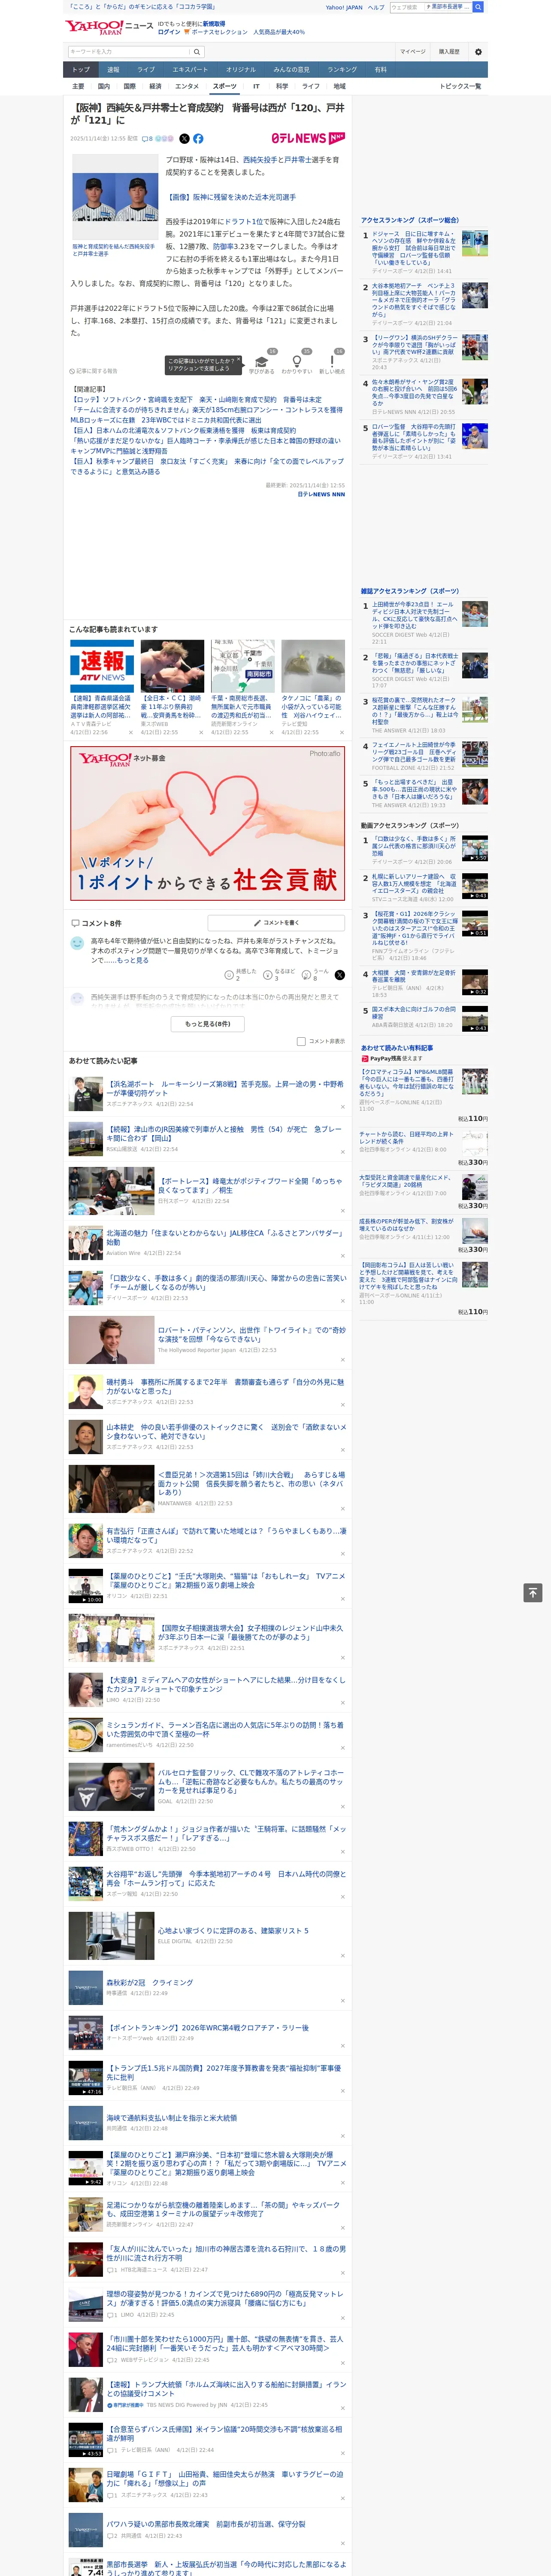Click the blue web search button at top
The width and height of the screenshot is (551, 2576).
click(478, 7)
